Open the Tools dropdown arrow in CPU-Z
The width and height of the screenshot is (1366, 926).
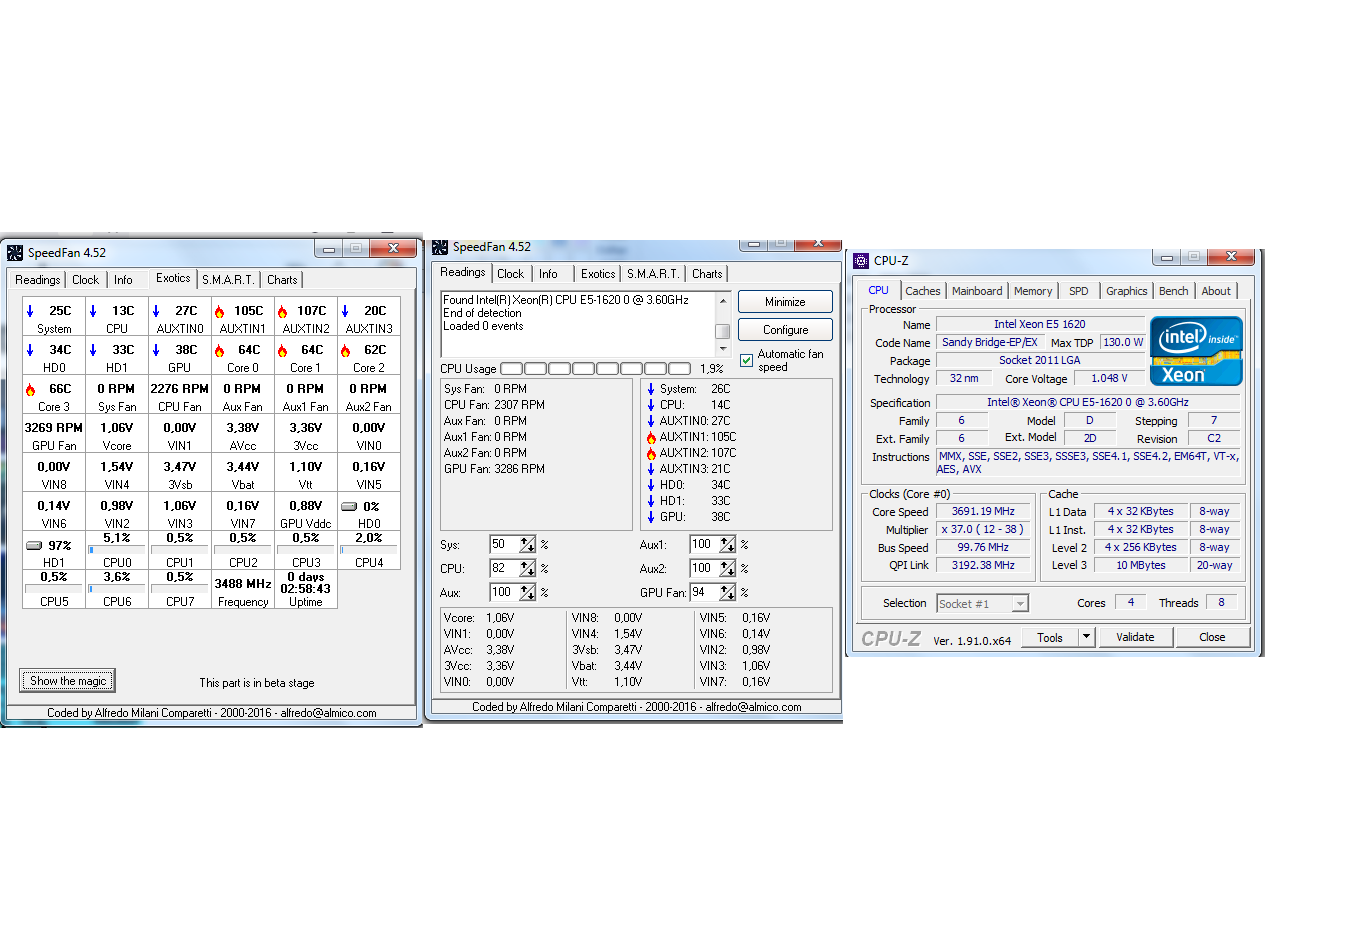[1086, 637]
